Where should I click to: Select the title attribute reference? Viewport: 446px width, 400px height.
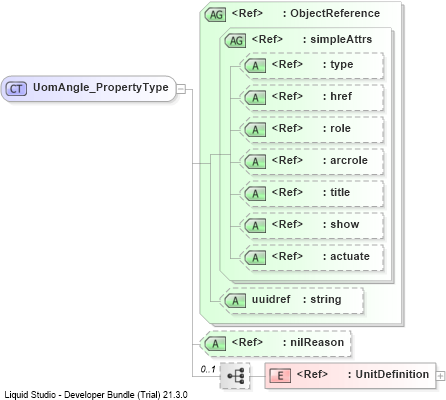[x=312, y=194]
